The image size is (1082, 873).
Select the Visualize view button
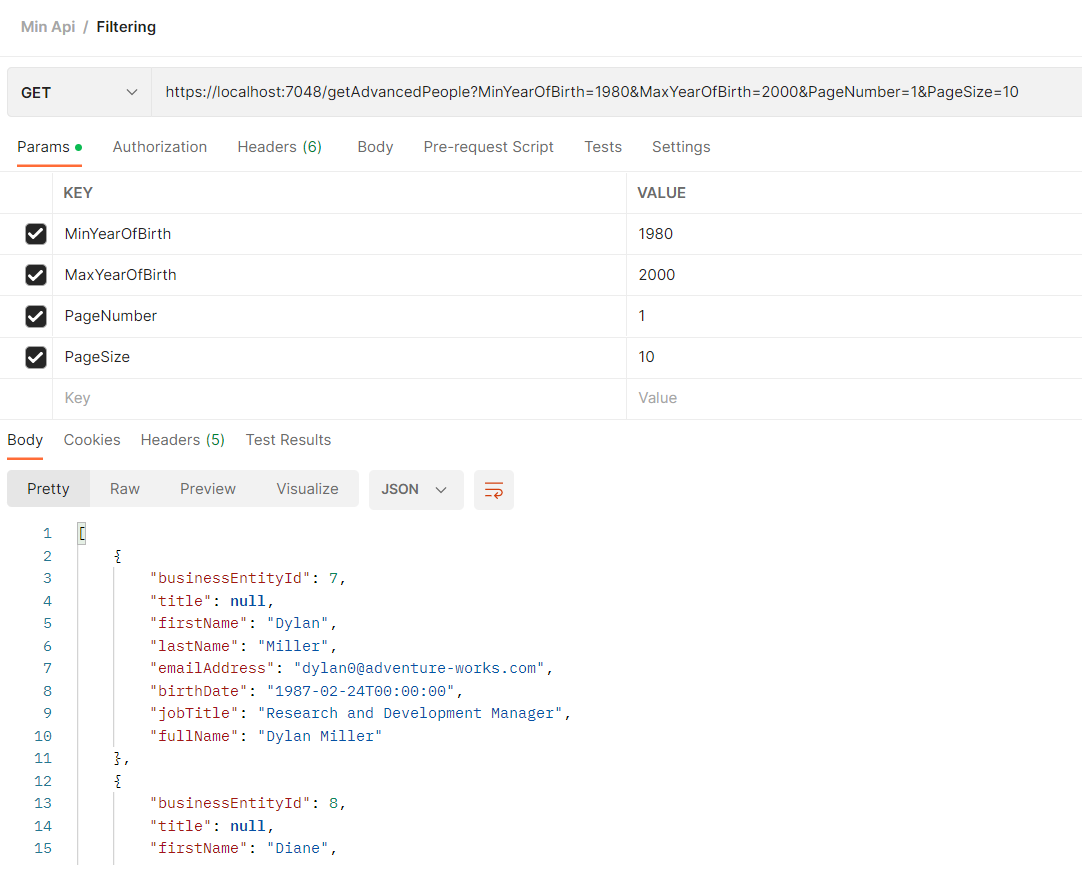tap(307, 489)
